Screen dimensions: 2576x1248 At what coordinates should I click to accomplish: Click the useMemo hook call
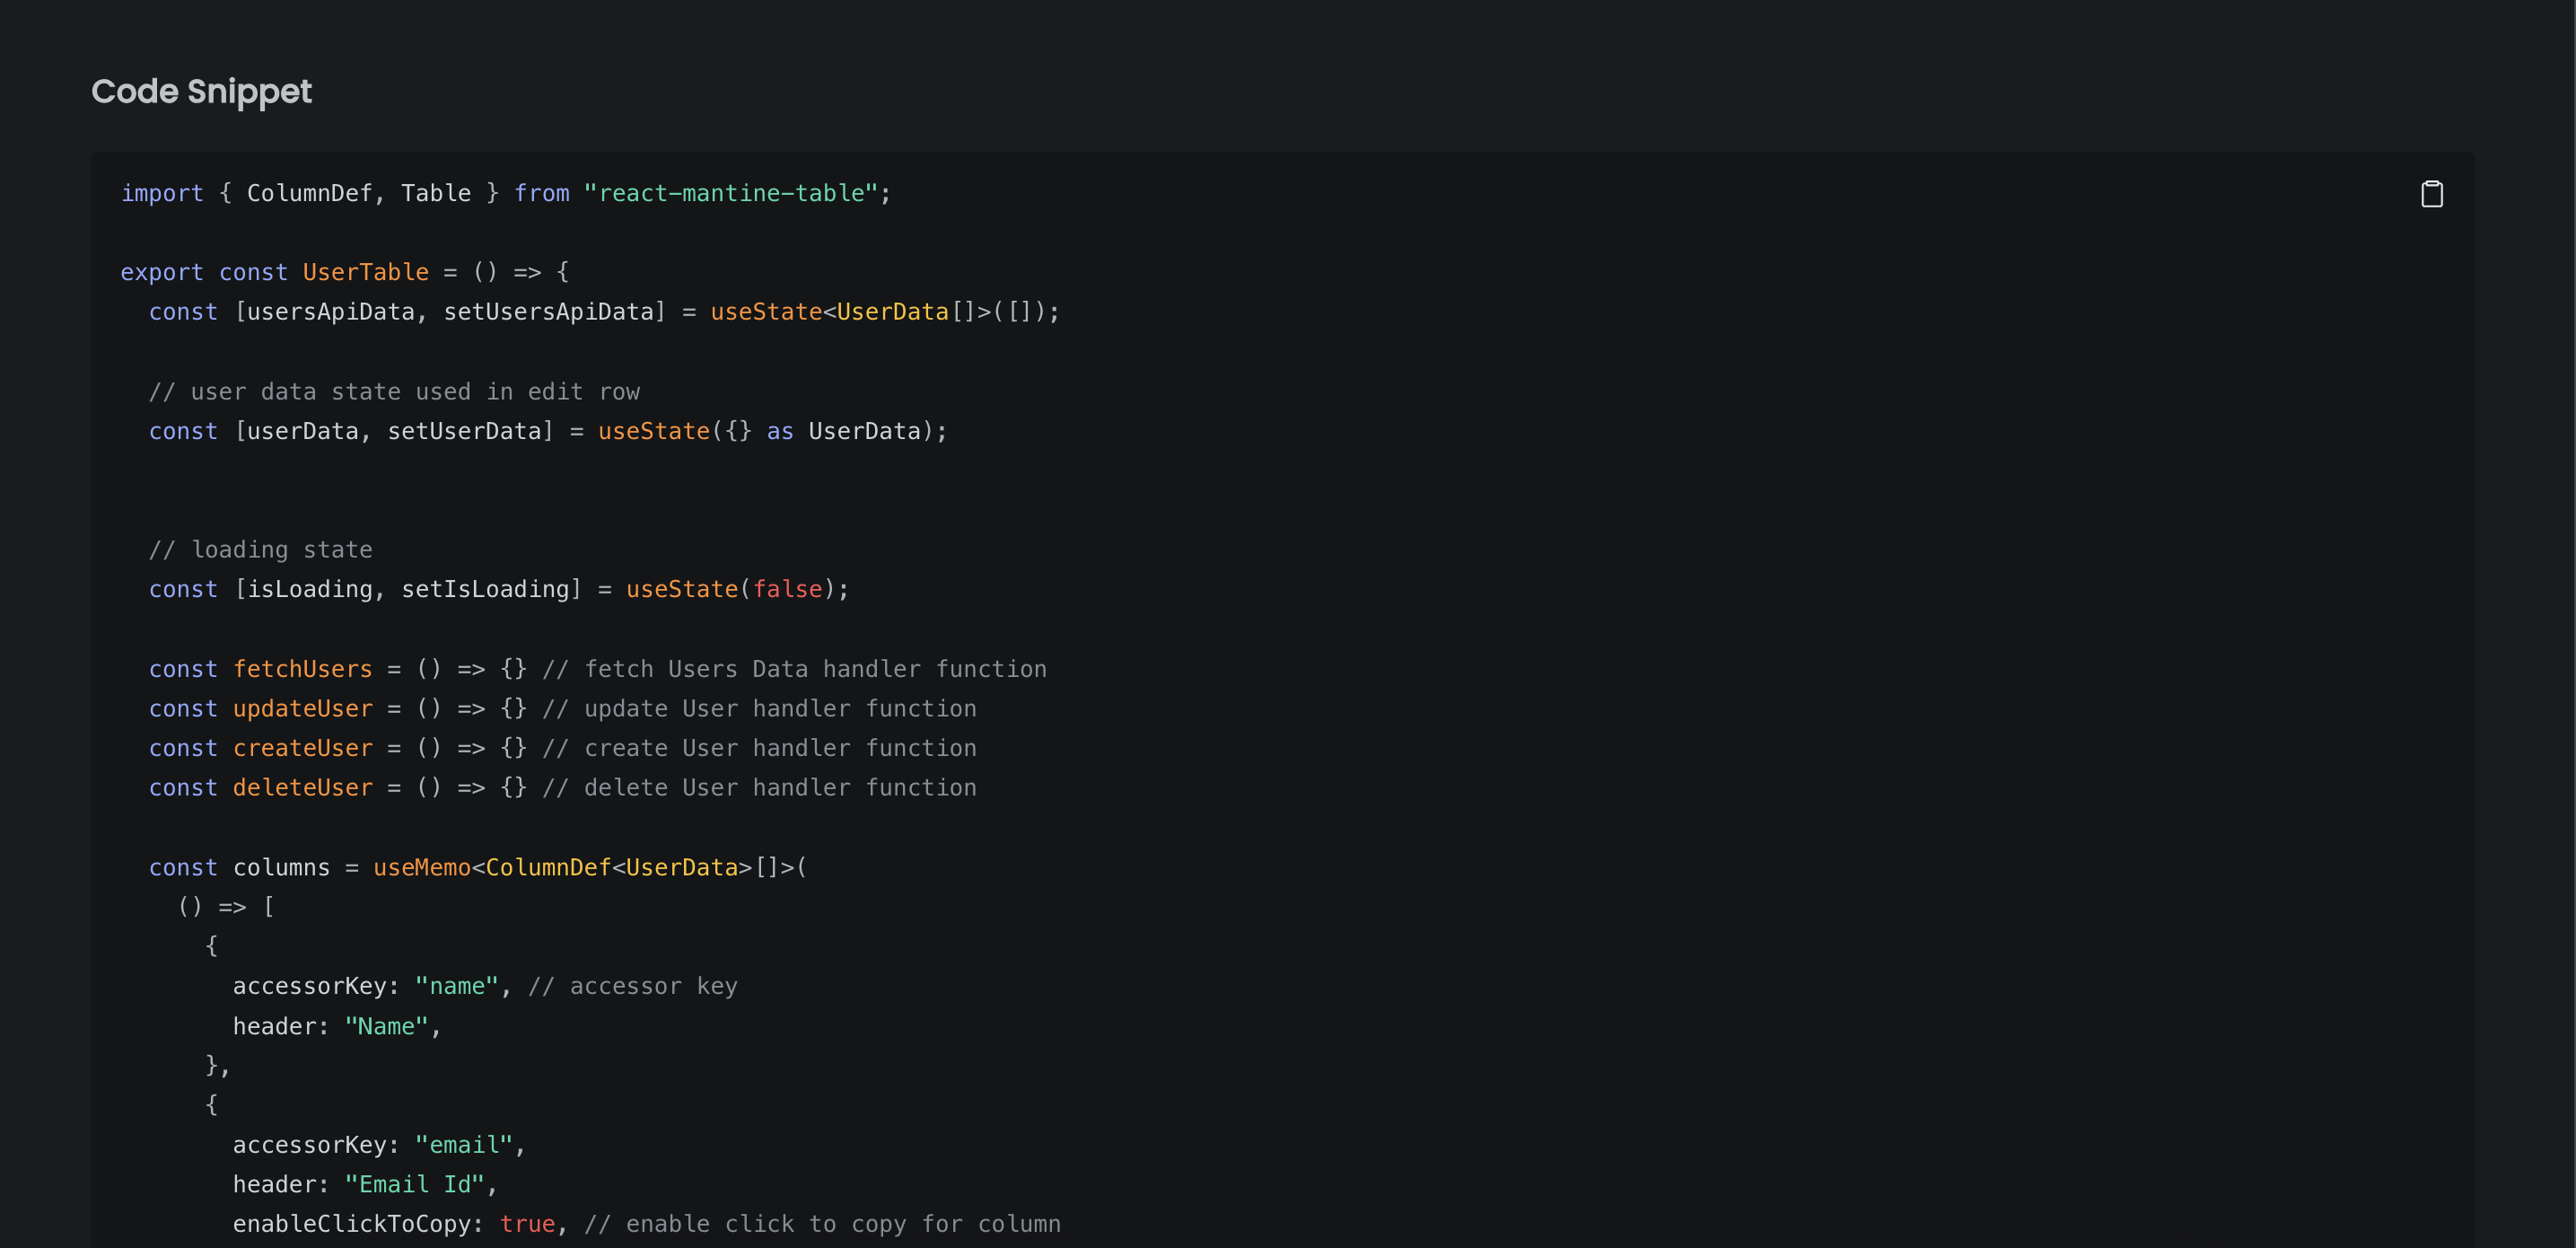click(x=421, y=867)
